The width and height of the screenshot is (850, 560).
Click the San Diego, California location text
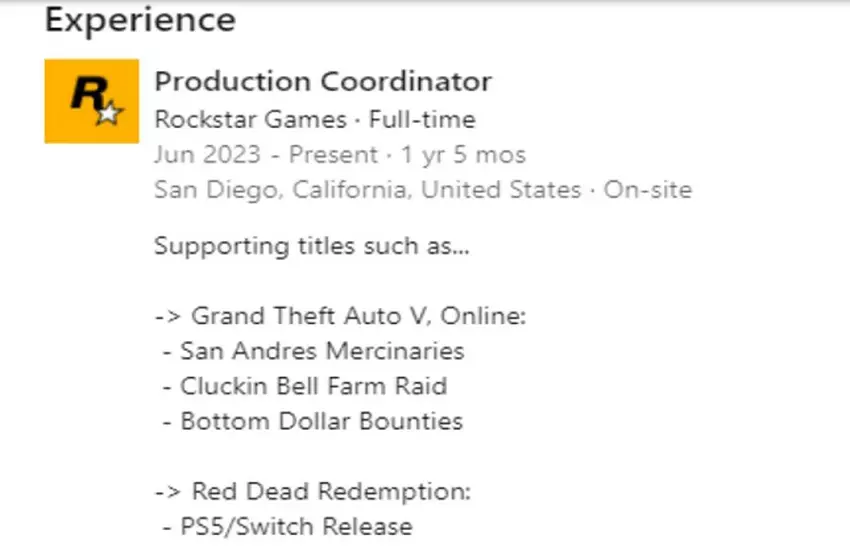click(282, 190)
